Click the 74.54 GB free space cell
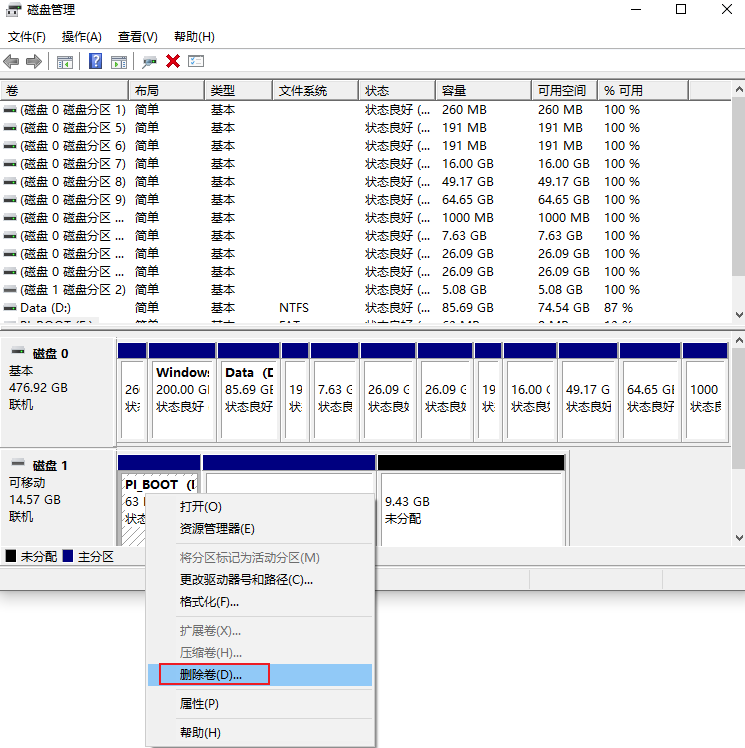745x748 pixels. pos(564,308)
